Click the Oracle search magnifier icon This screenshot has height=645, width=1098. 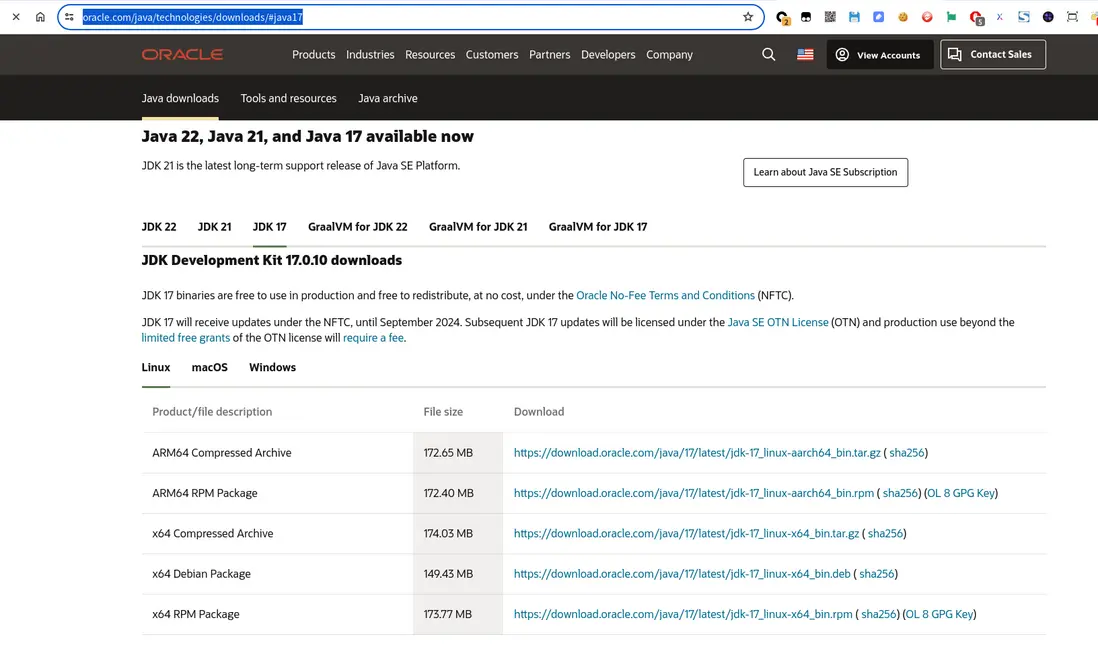point(768,55)
